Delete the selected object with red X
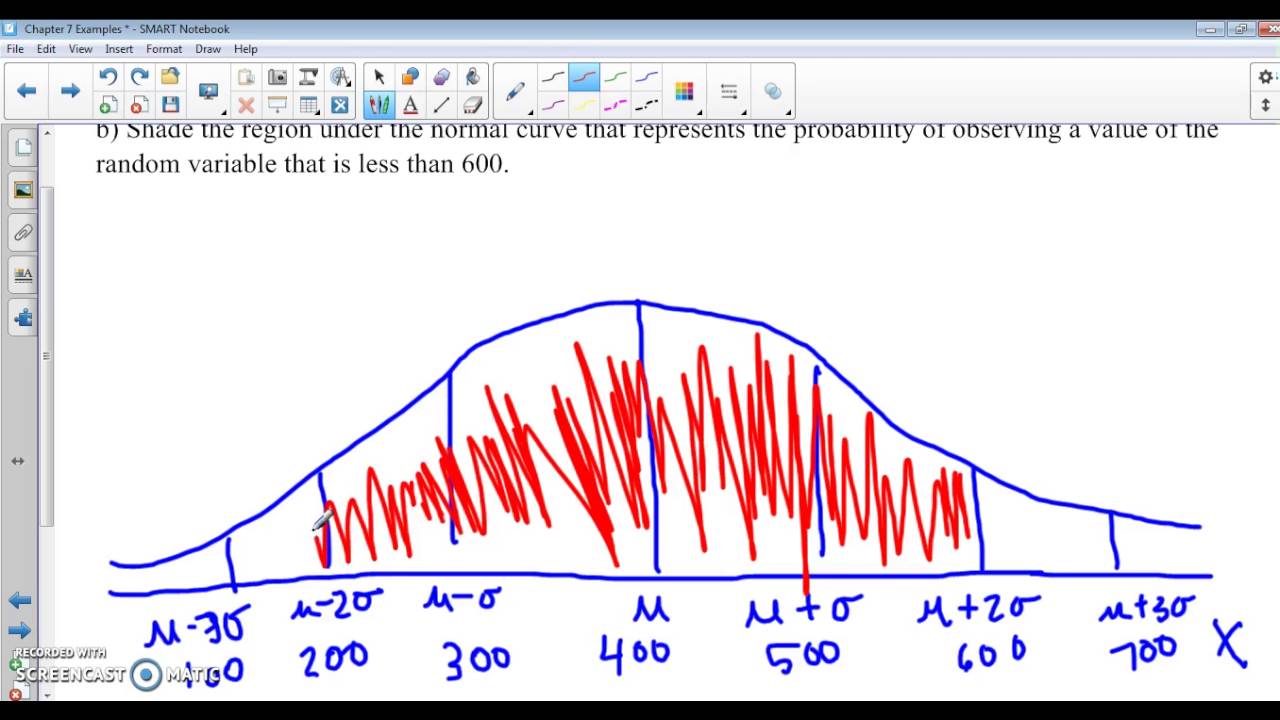Viewport: 1280px width, 720px height. pyautogui.click(x=246, y=105)
